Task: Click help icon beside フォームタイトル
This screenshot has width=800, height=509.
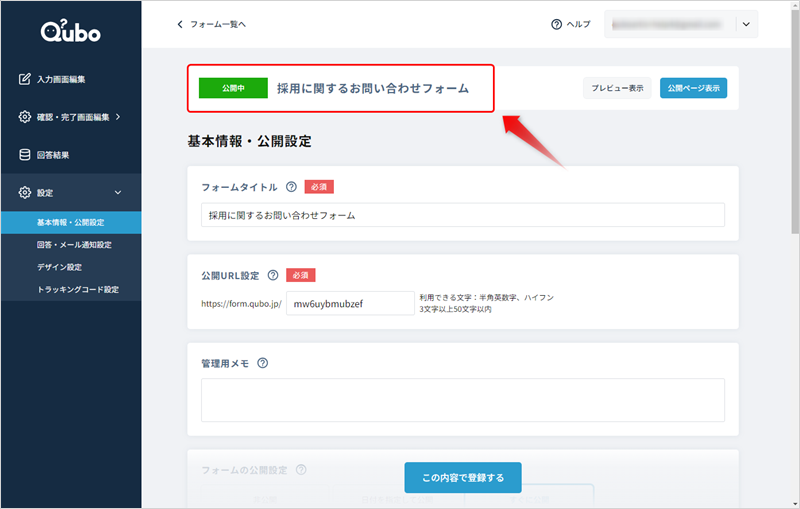Action: [291, 187]
